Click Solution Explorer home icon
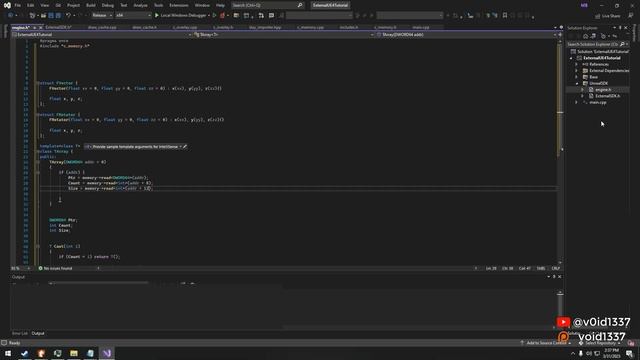 (585, 36)
